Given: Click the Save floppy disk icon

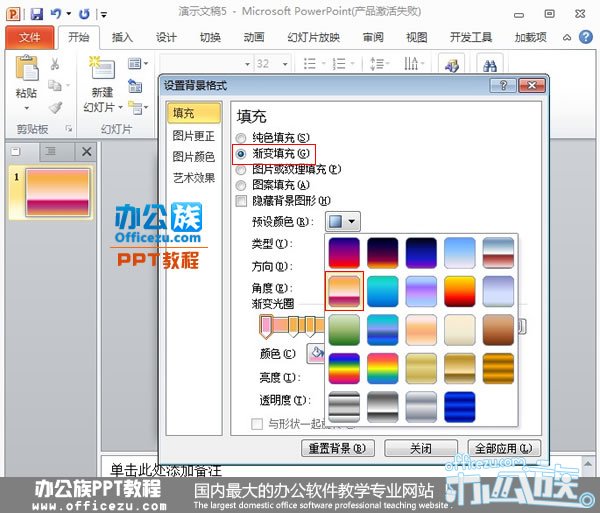Looking at the screenshot, I should click(x=37, y=15).
